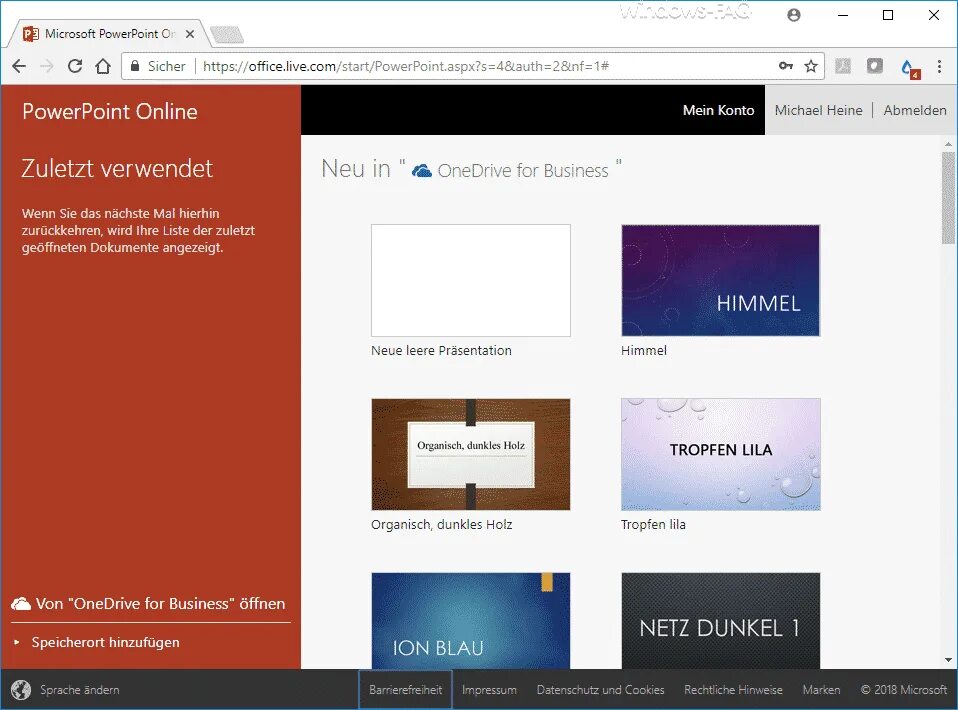Open Mein Konto in header
The width and height of the screenshot is (958, 710).
pos(718,110)
